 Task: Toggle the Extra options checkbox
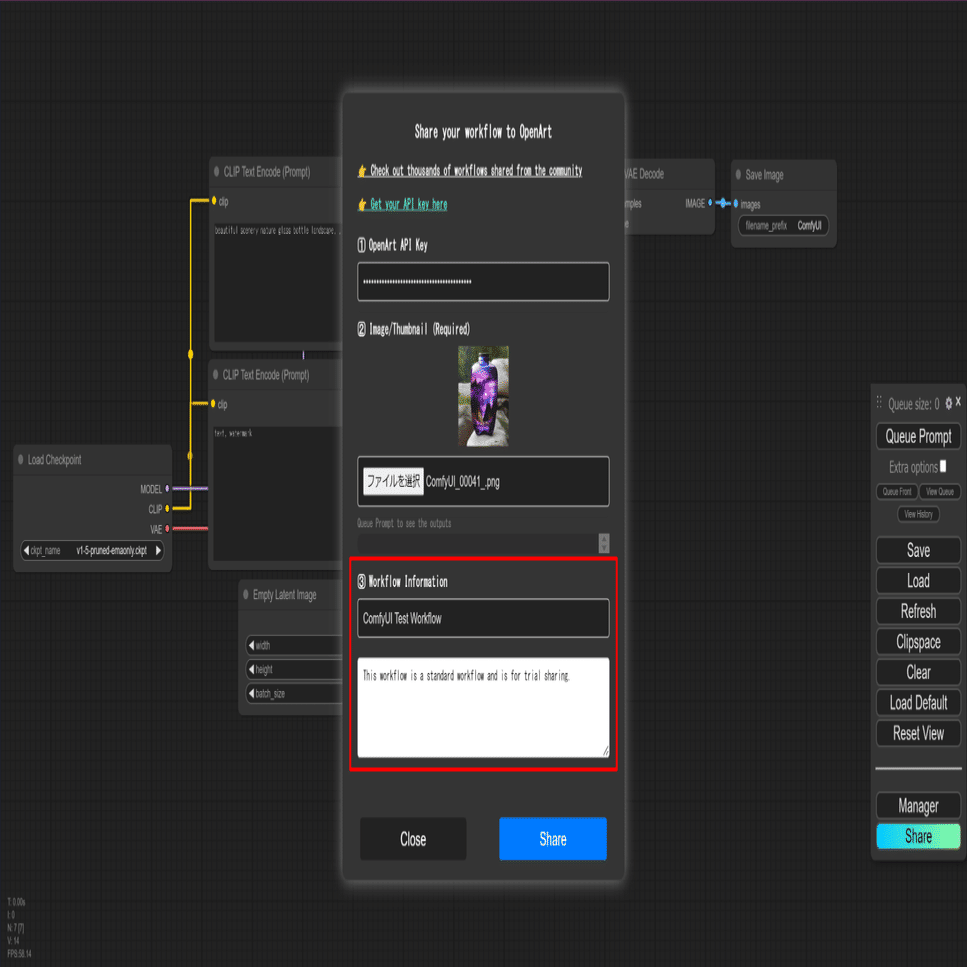(943, 466)
